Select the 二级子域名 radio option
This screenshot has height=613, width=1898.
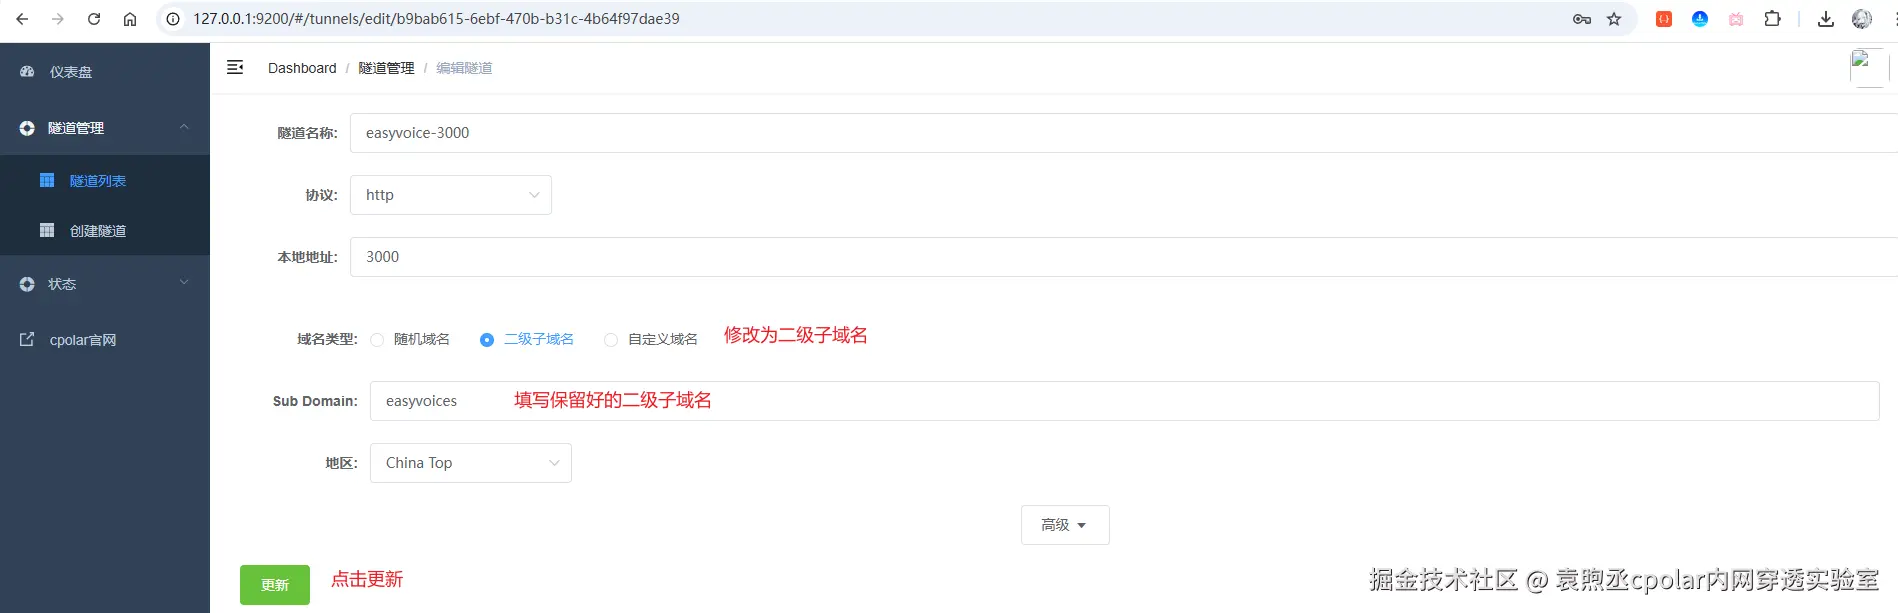[x=487, y=340]
